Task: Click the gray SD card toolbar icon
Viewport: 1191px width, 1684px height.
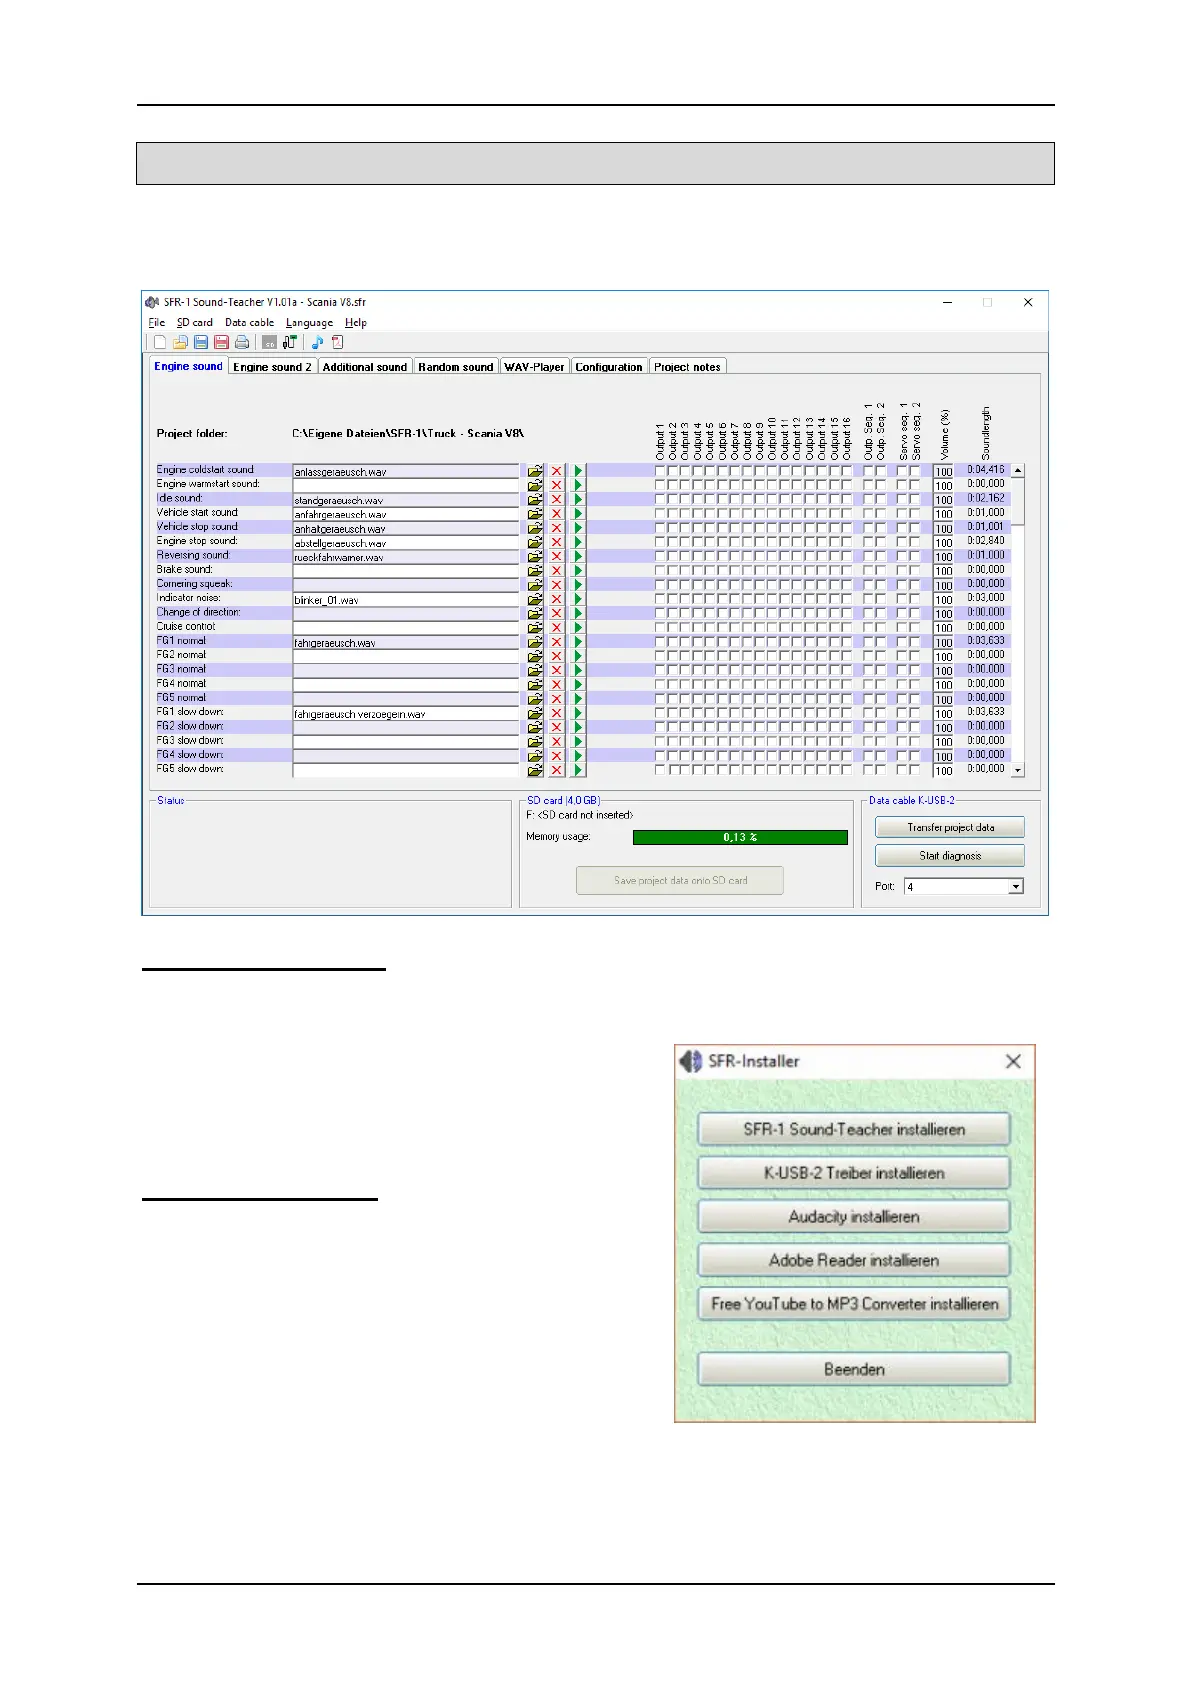Action: (269, 342)
